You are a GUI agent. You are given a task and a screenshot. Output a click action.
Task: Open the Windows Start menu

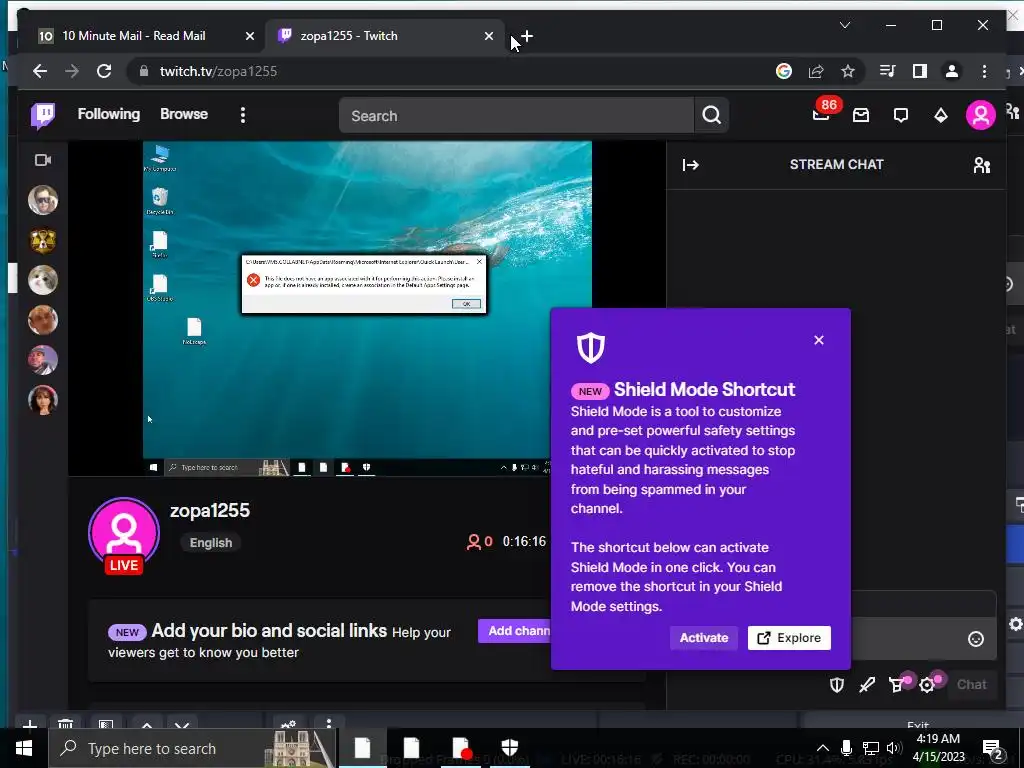click(24, 748)
